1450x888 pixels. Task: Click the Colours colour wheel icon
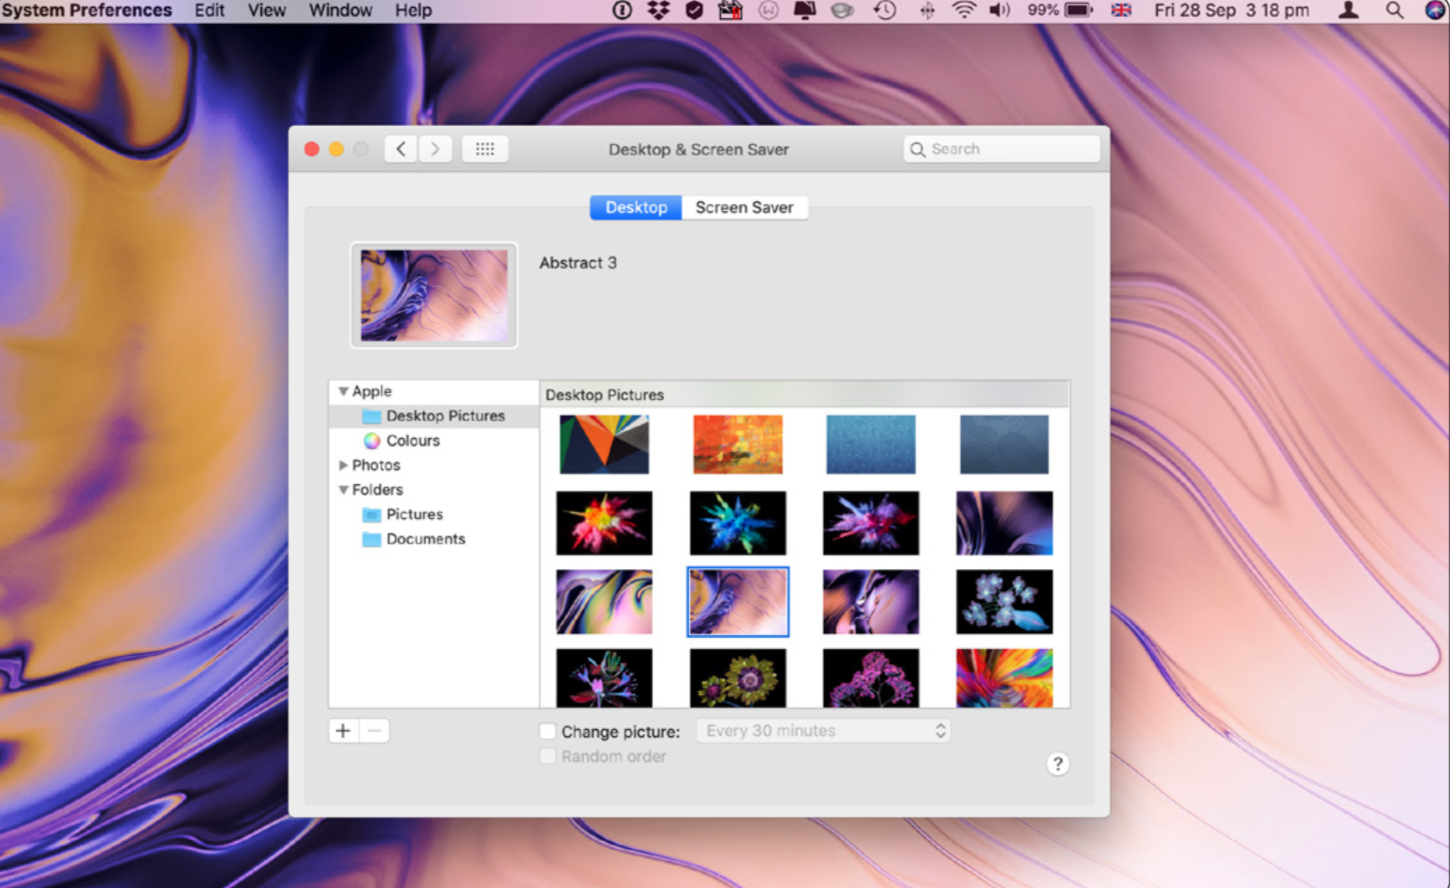click(x=372, y=441)
